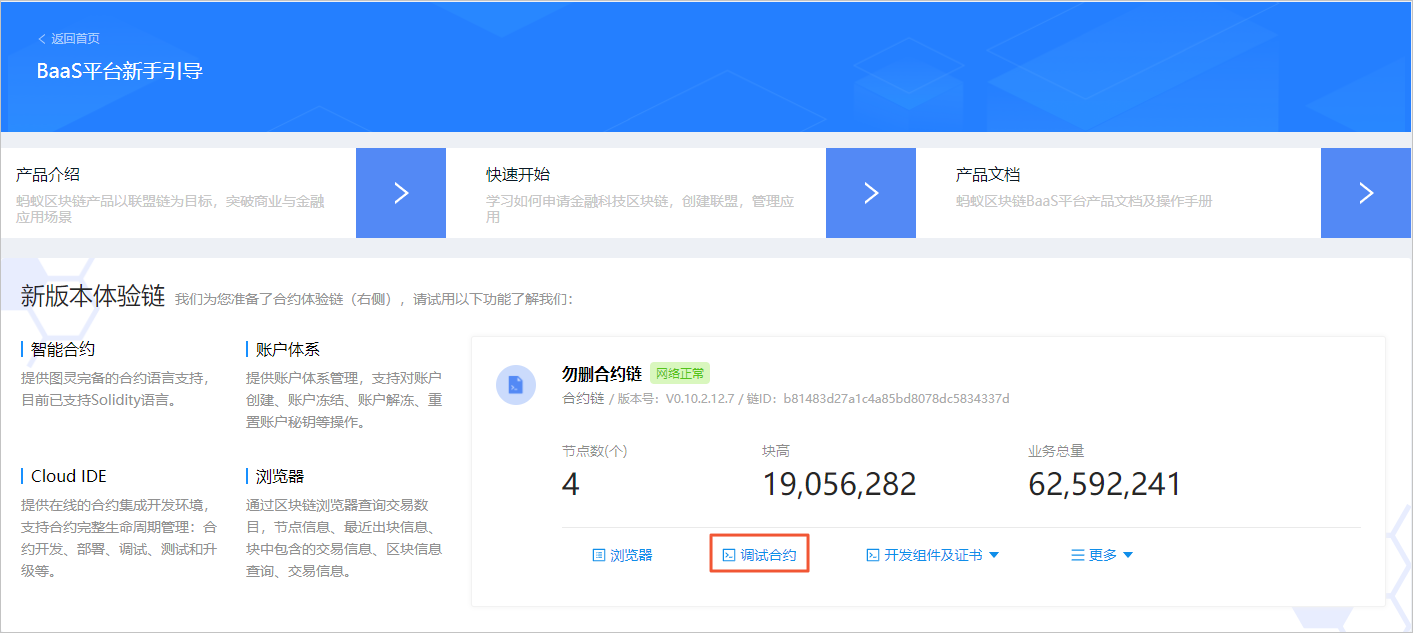This screenshot has width=1413, height=633.
Task: Open 产品文档 arrow button
Action: (1366, 193)
